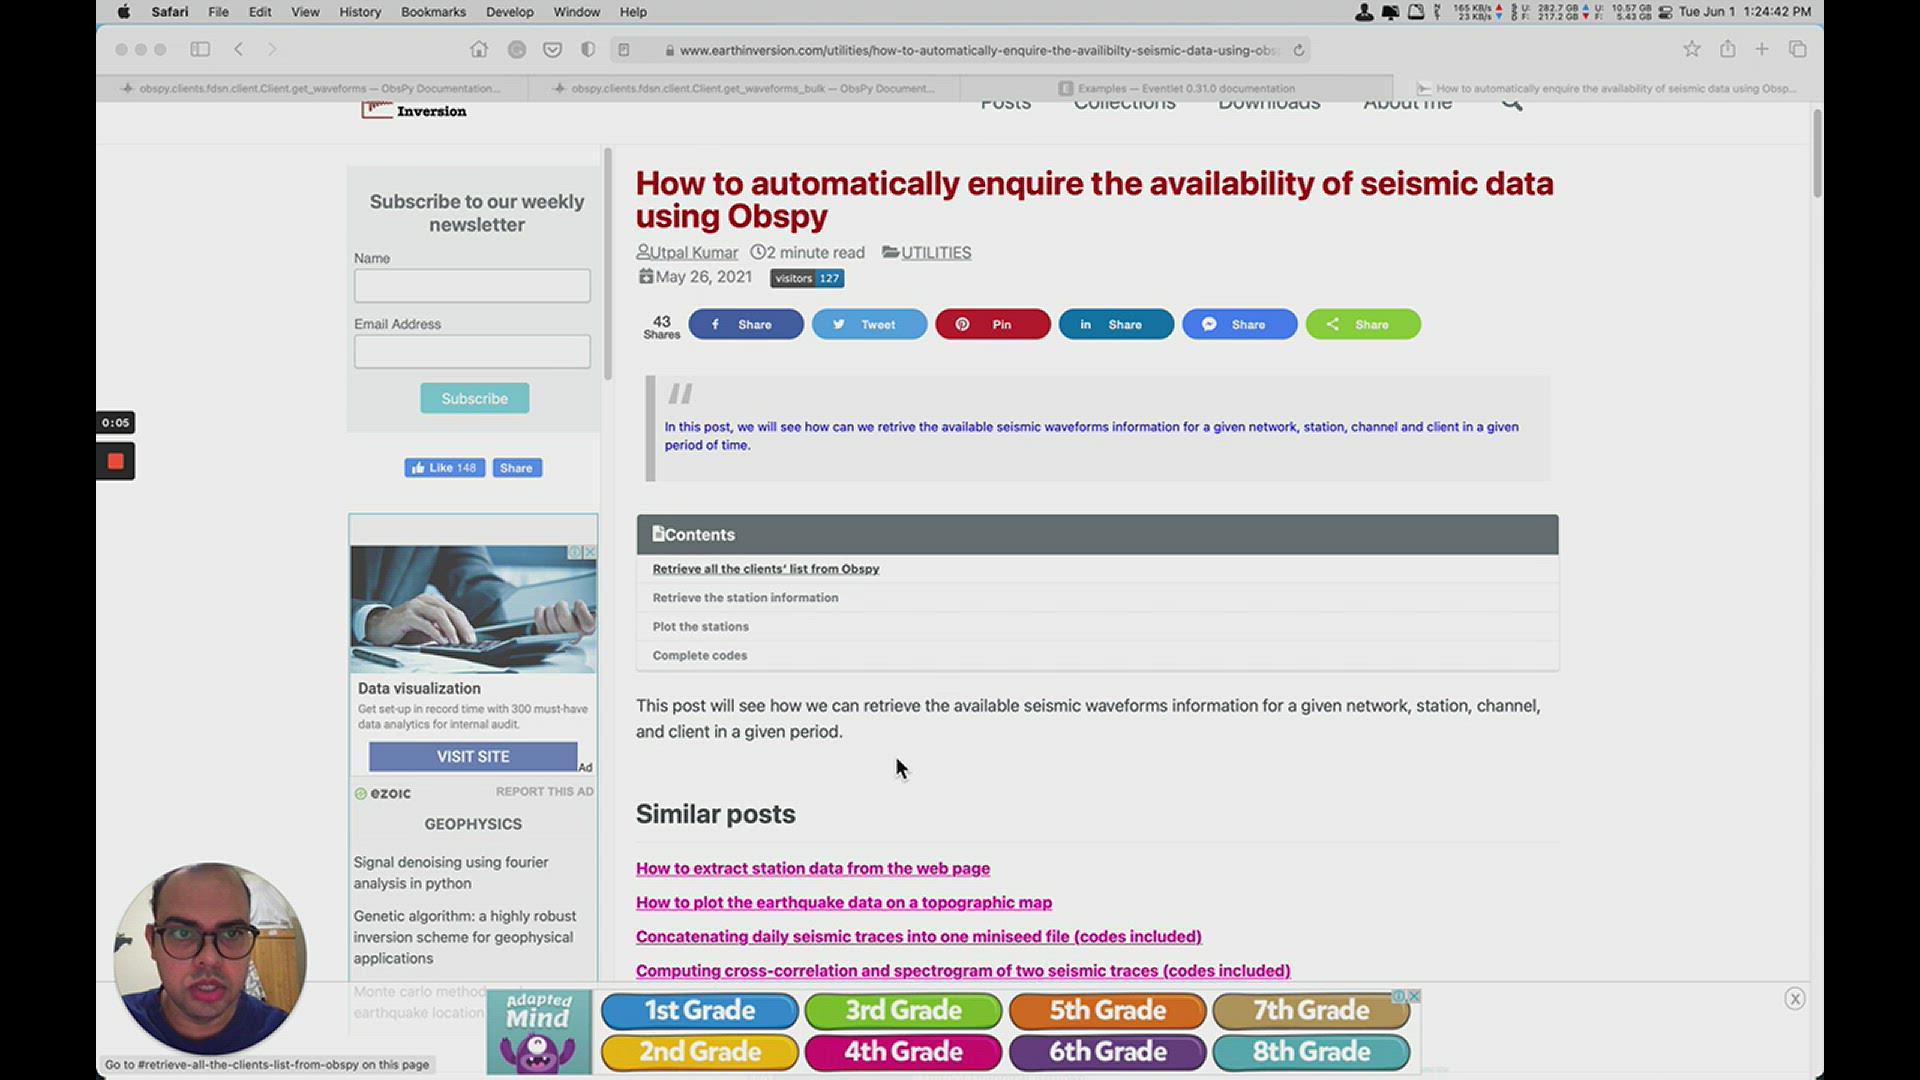Bookmark page with star icon
Screen dimensions: 1920x1080
pyautogui.click(x=1691, y=49)
